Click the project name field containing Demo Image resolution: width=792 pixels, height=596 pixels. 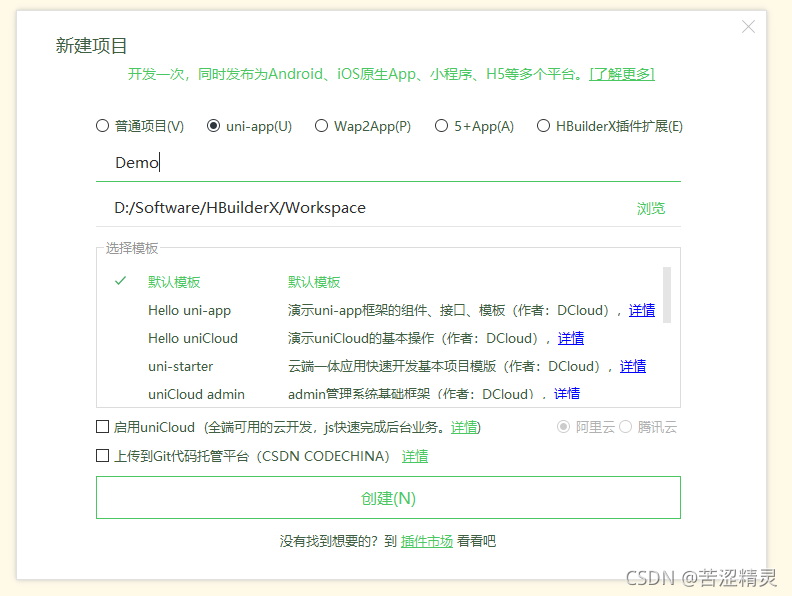(388, 163)
